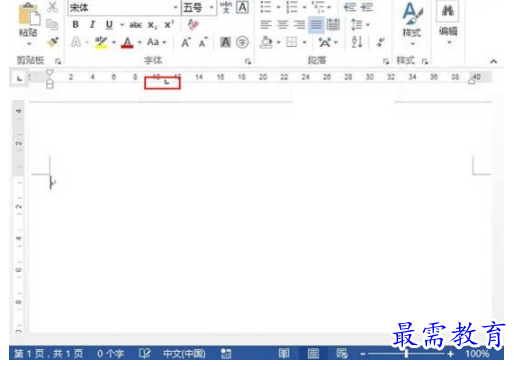Image resolution: width=514 pixels, height=366 pixels.
Task: Open the Change Case Aa menu
Action: pos(156,42)
